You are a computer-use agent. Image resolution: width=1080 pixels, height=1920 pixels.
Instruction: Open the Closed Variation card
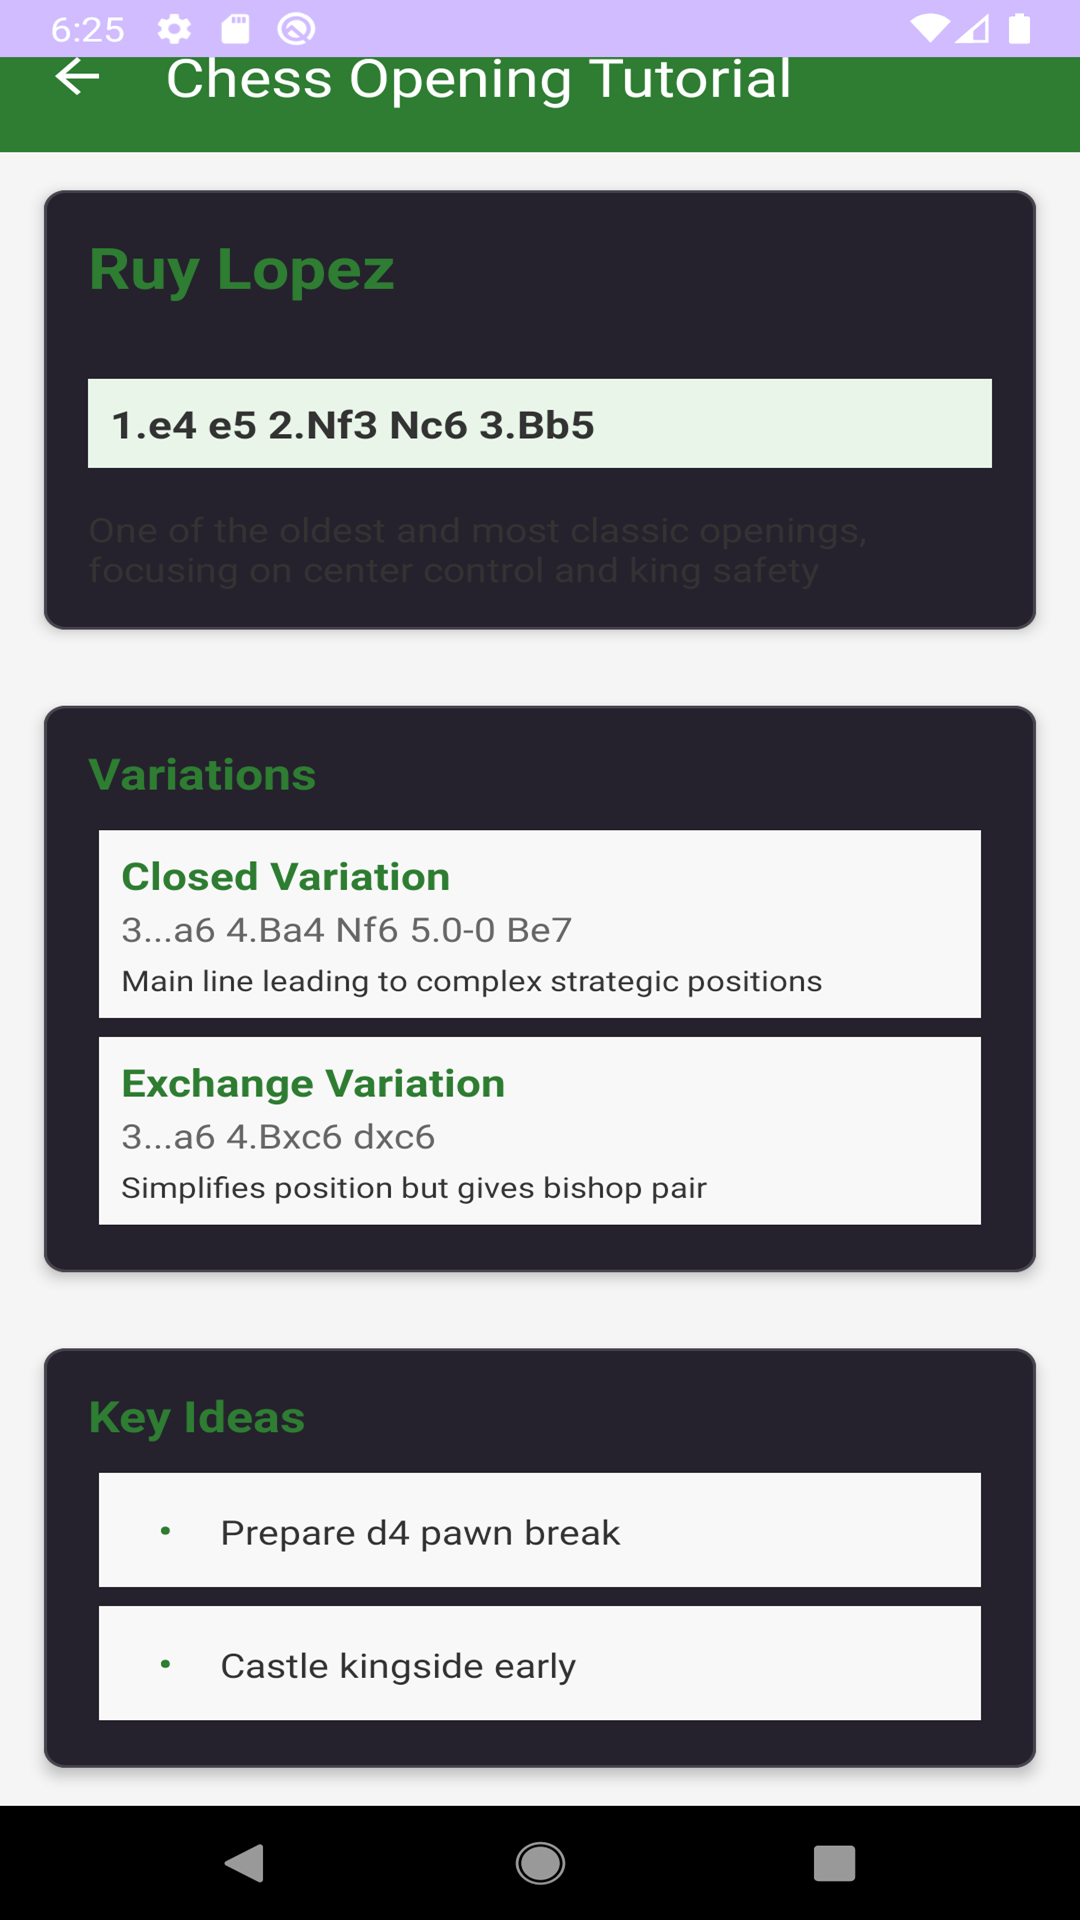[540, 924]
